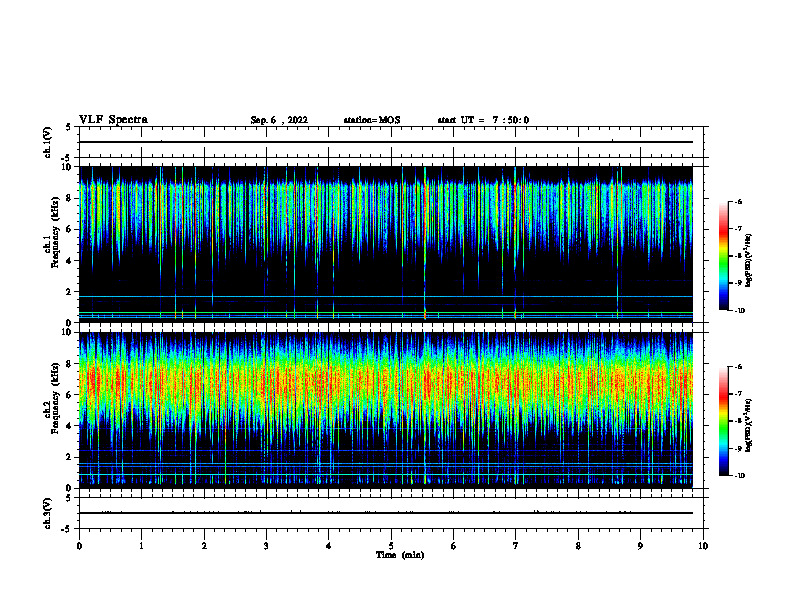Click the "-6" label on ch.1 colorbar
The height and width of the screenshot is (612, 792).
(x=738, y=202)
